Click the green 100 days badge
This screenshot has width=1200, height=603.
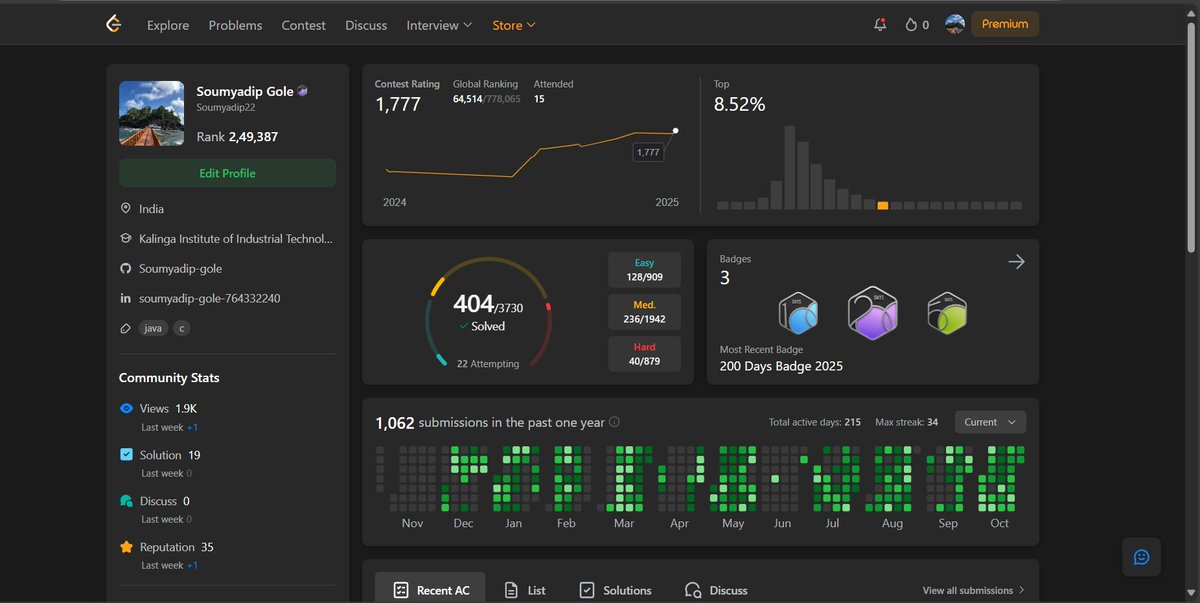(946, 313)
